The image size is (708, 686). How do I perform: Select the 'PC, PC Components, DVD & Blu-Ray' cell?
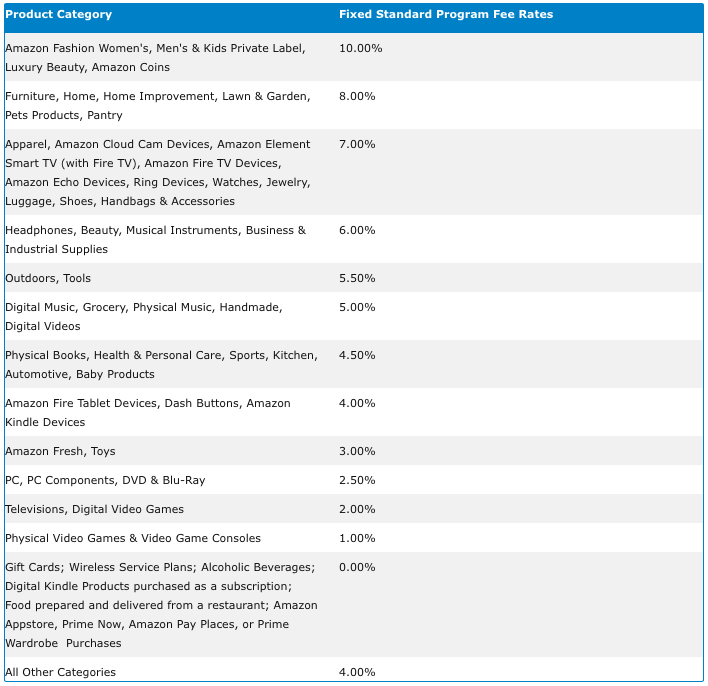pyautogui.click(x=105, y=480)
